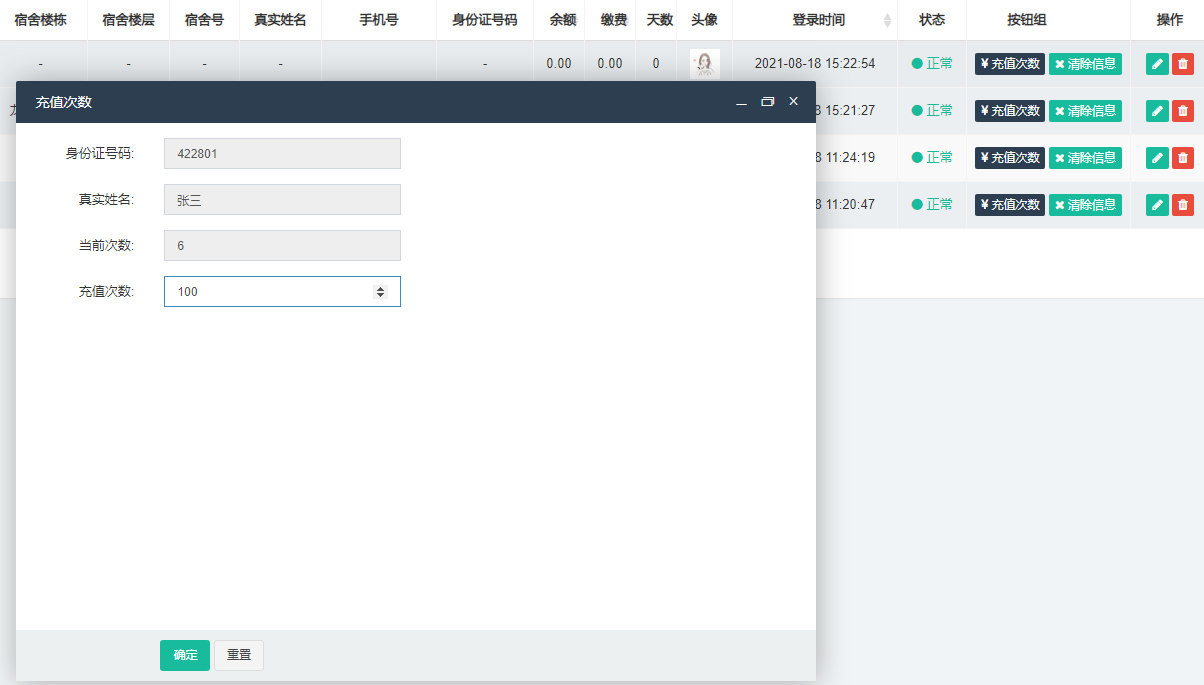Click edit pencil icon for 11:20:47 row

coord(1157,205)
